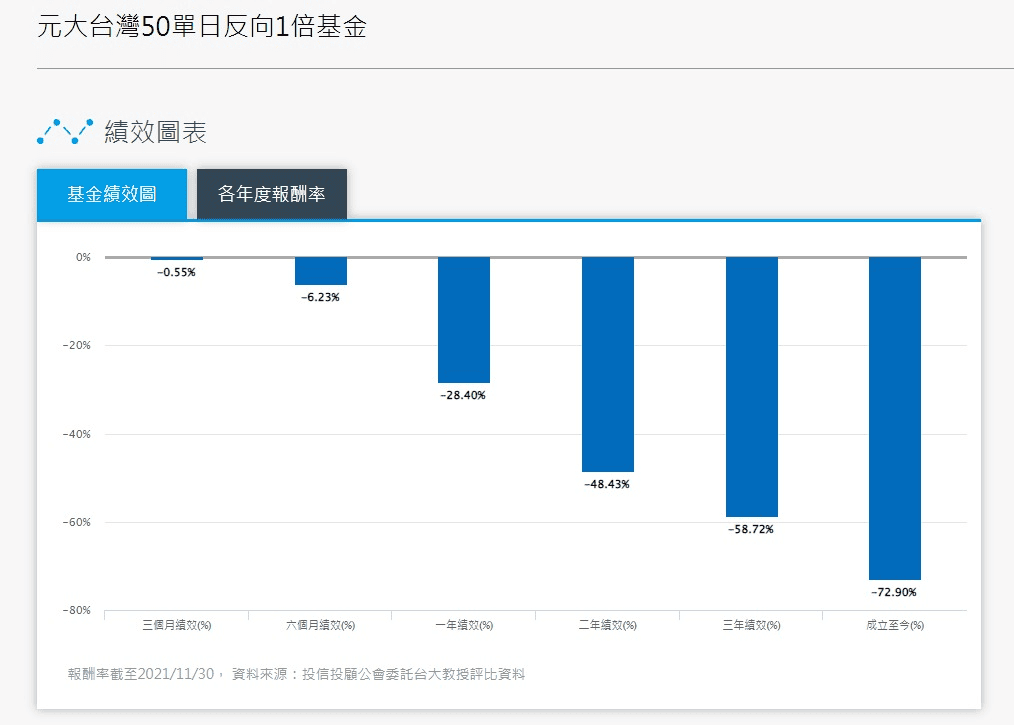Click the -58.72% data label
1014x725 pixels.
751,529
